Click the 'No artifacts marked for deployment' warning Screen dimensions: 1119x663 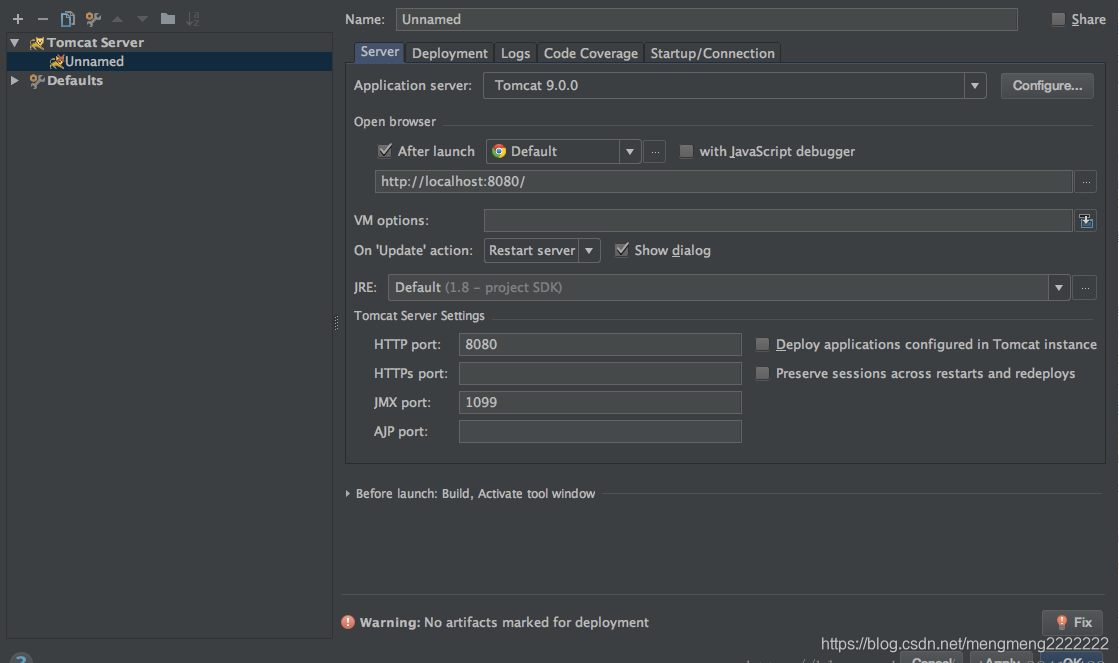[536, 622]
